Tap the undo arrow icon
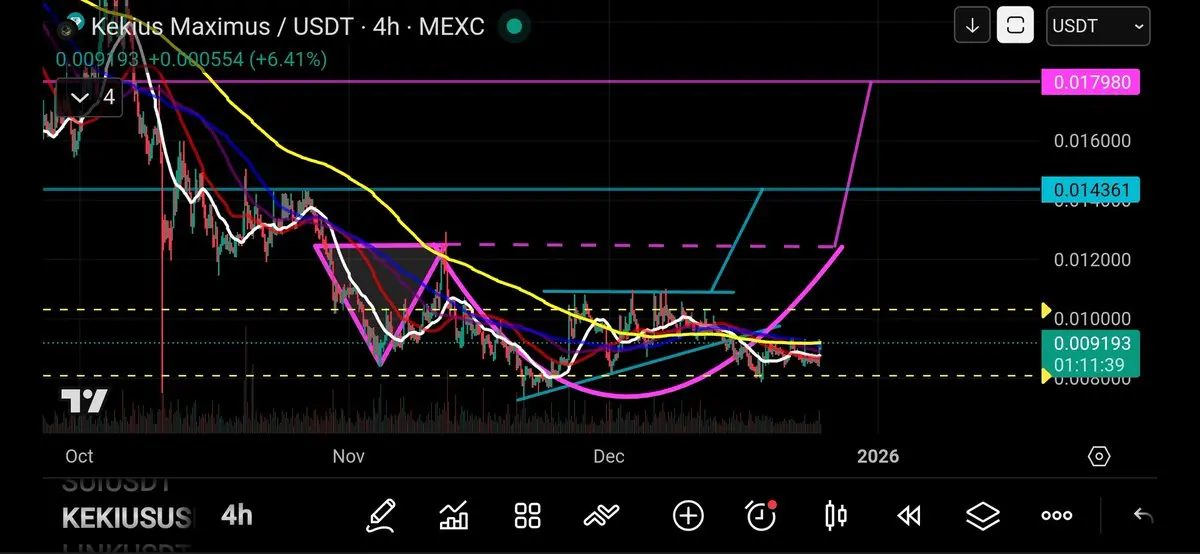Screen dimensions: 1200x554 (1143, 515)
